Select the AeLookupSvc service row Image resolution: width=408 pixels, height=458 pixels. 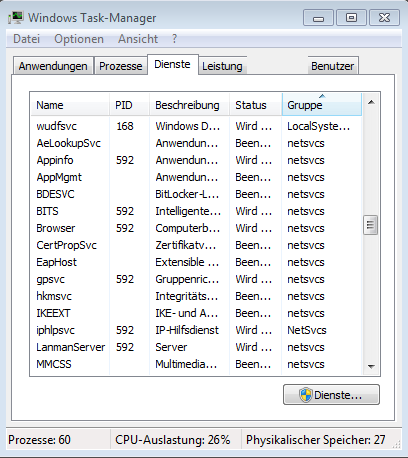pyautogui.click(x=196, y=143)
